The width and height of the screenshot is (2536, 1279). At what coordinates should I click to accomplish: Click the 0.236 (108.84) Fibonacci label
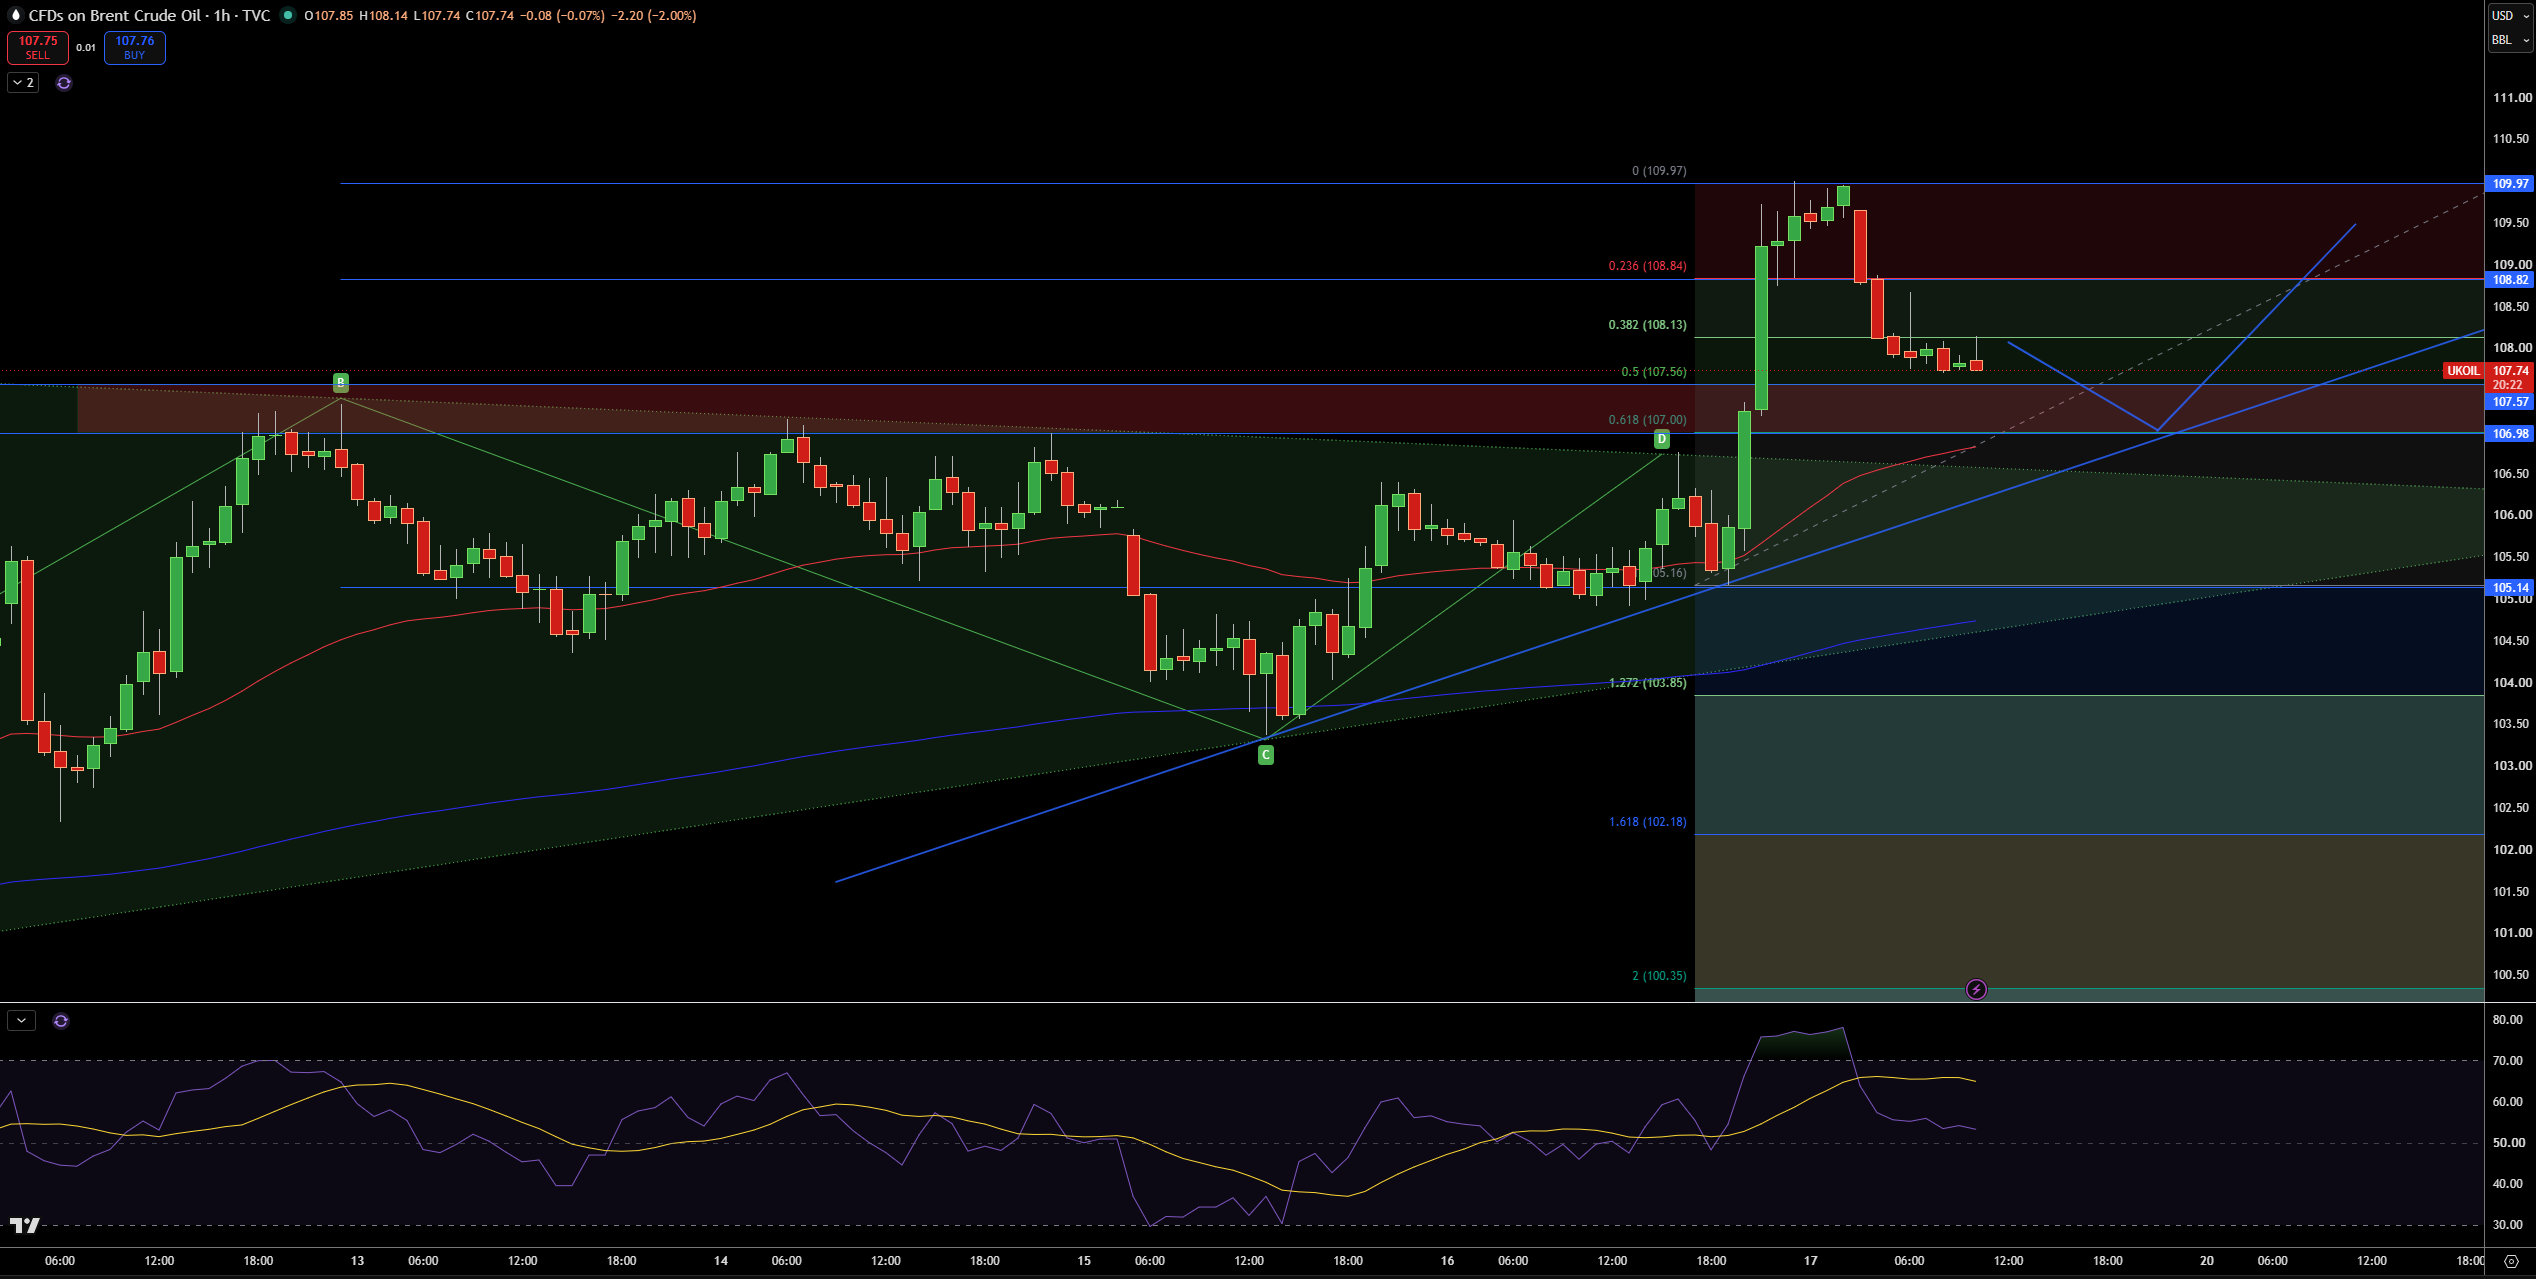1647,266
